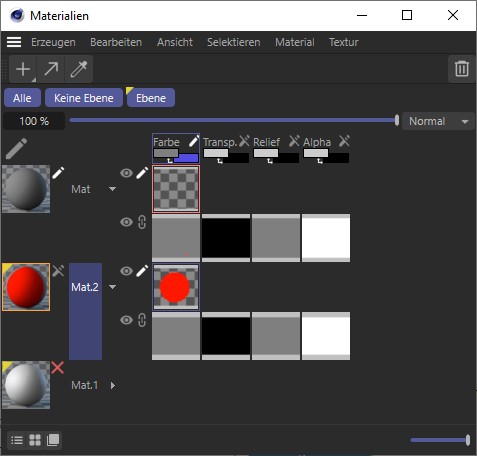Click the Alle filter button
The image size is (477, 456).
pos(22,98)
